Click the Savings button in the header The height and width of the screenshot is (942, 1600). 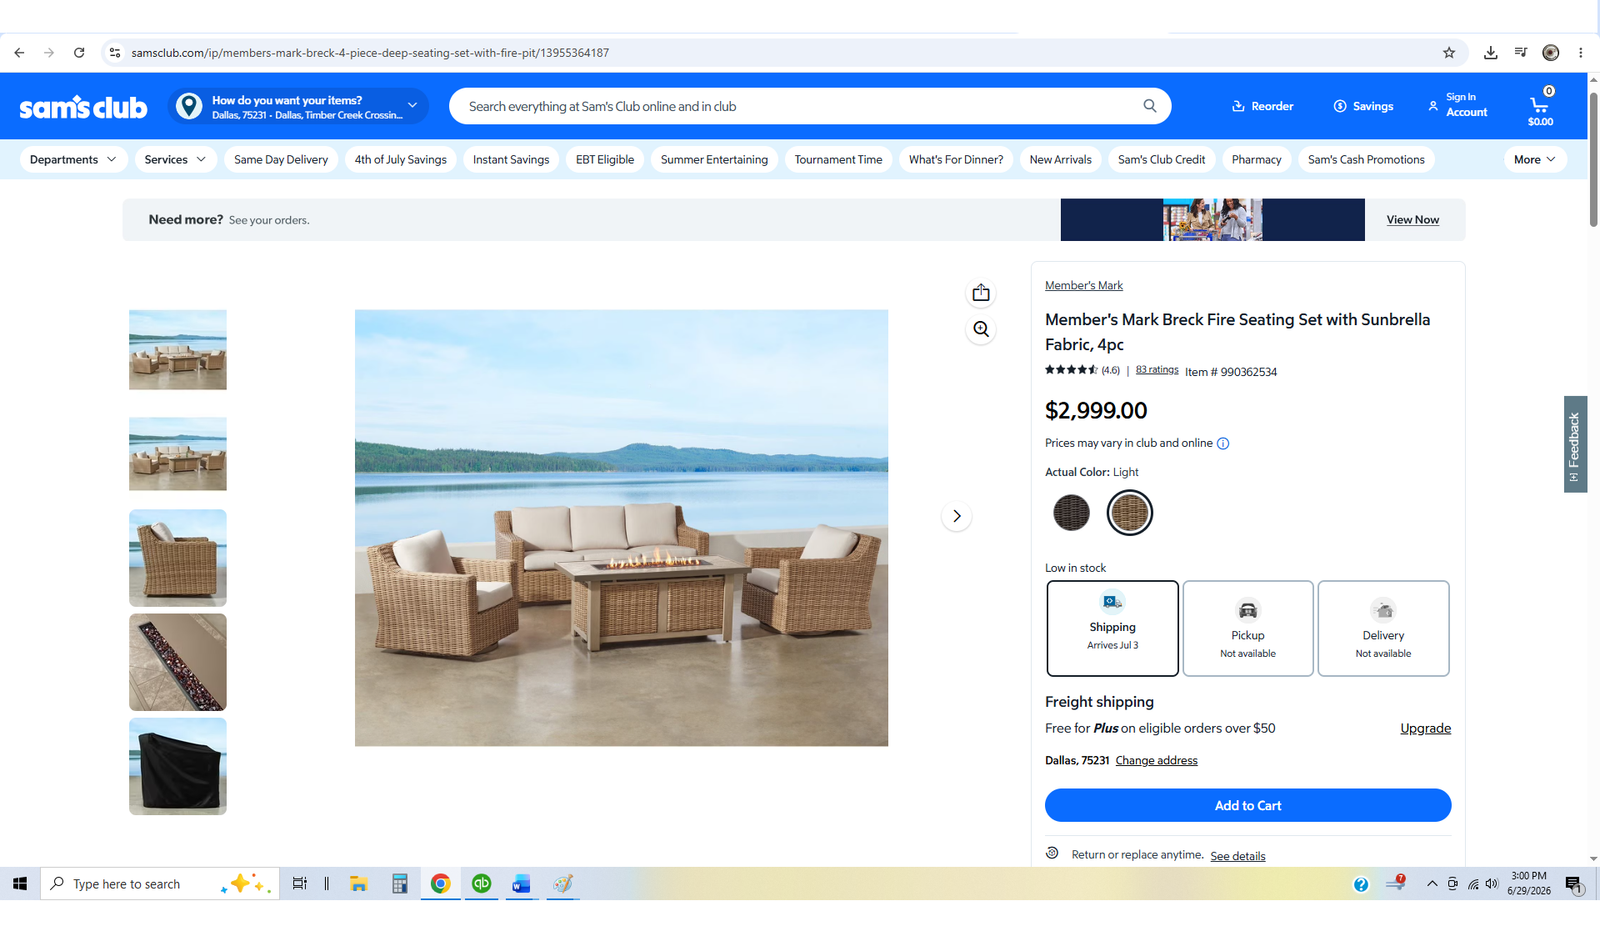coord(1363,106)
